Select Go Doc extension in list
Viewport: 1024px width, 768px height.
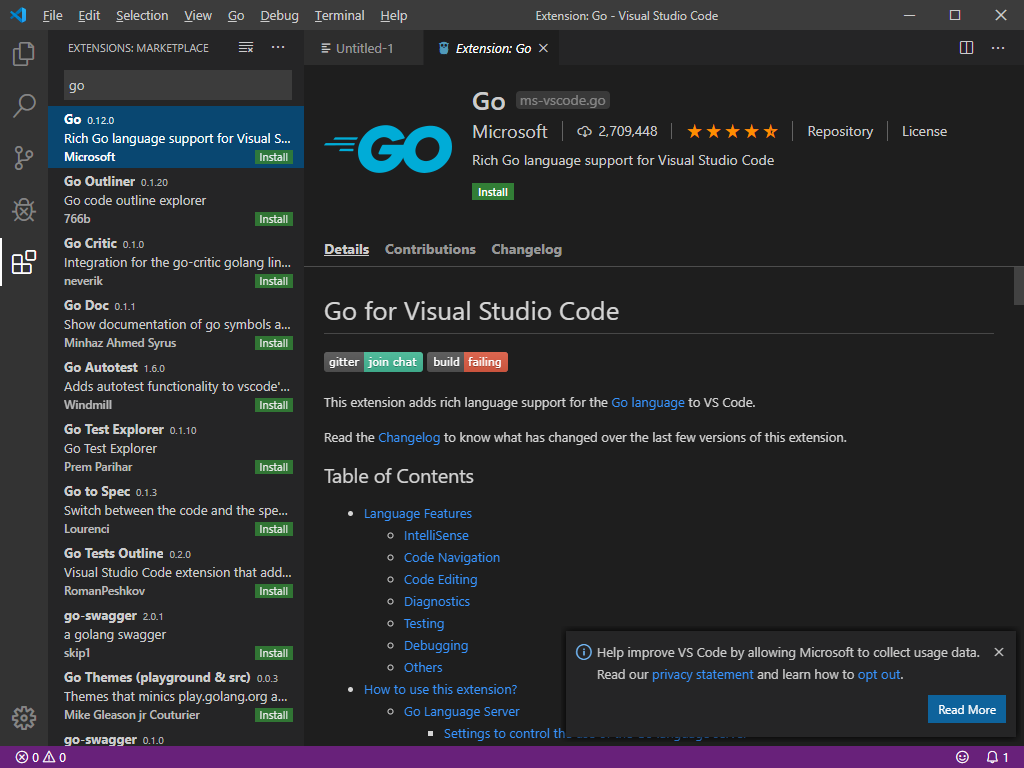point(176,323)
